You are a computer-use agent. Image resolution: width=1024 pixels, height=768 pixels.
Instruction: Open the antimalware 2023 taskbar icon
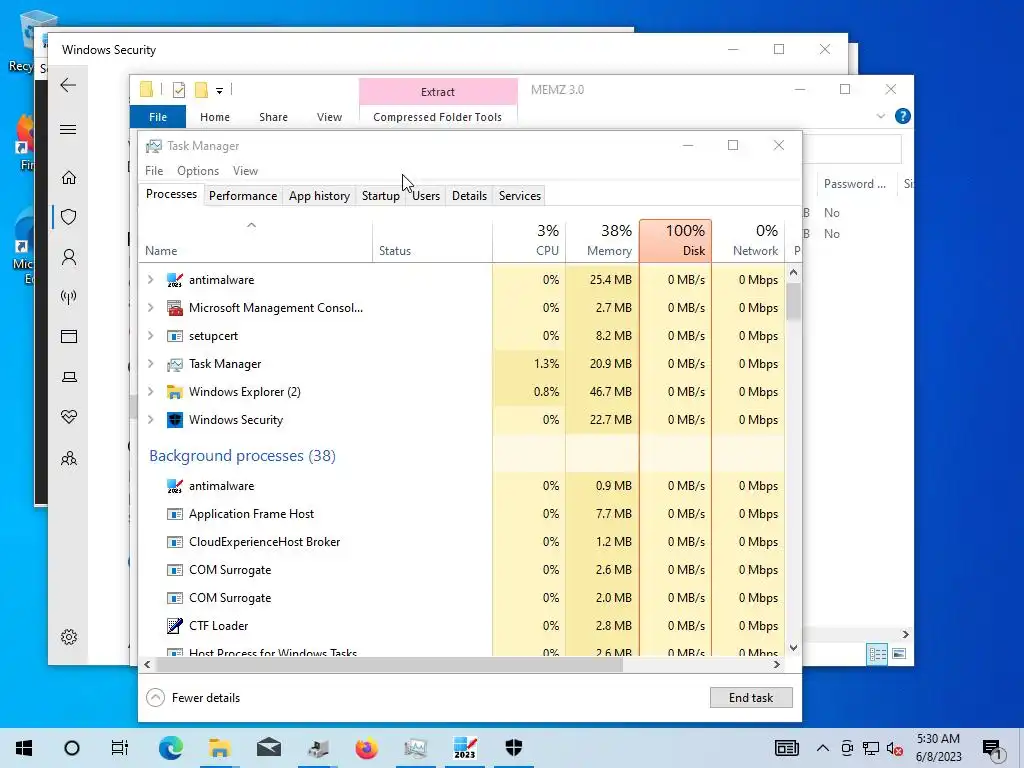(464, 748)
